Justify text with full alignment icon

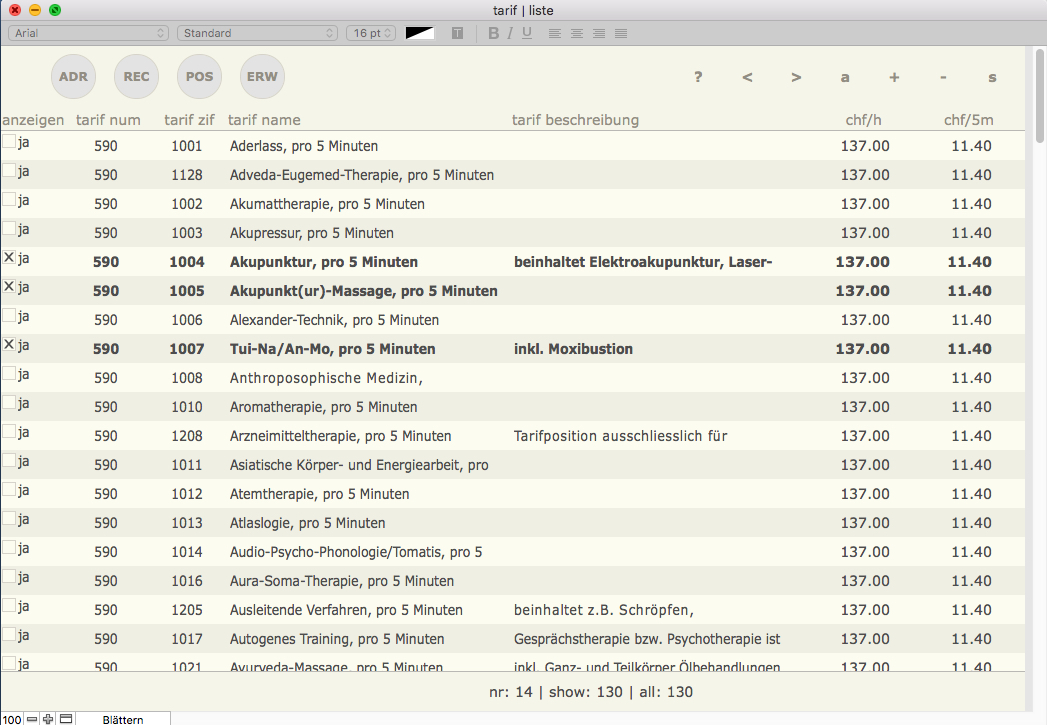click(621, 33)
